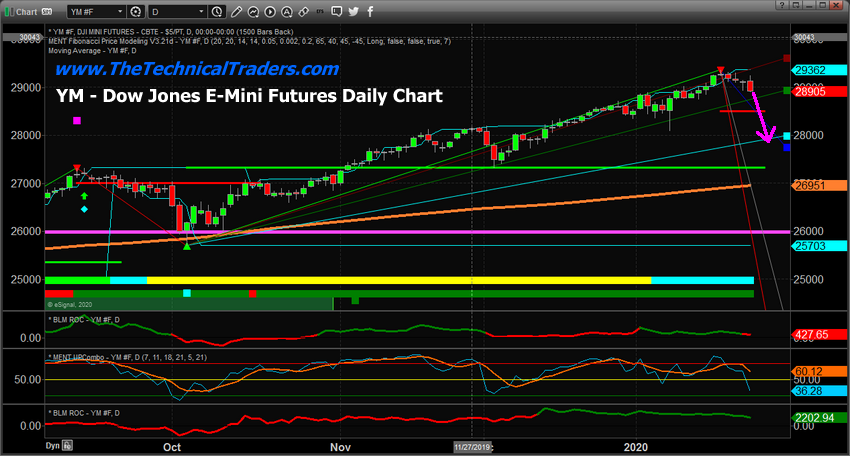The height and width of the screenshot is (456, 850).
Task: Open symbol settings gear icon
Action: pos(136,11)
